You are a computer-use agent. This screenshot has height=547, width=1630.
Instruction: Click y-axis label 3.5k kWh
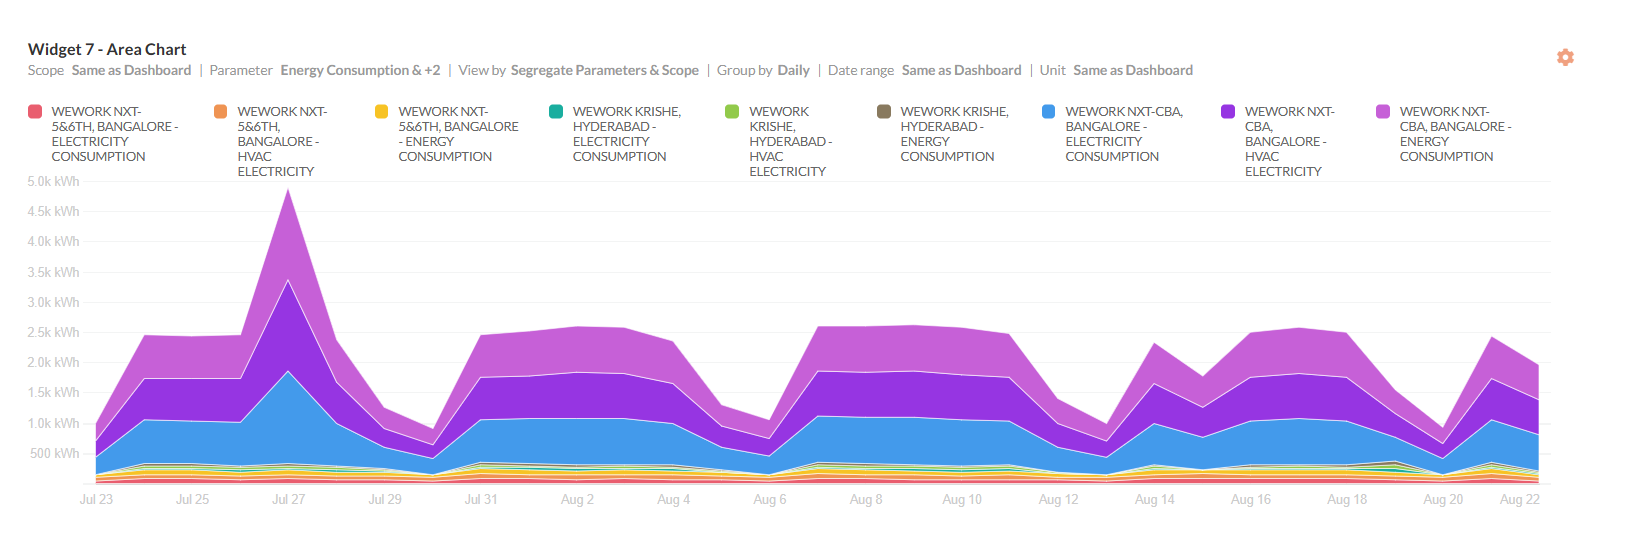coord(53,272)
